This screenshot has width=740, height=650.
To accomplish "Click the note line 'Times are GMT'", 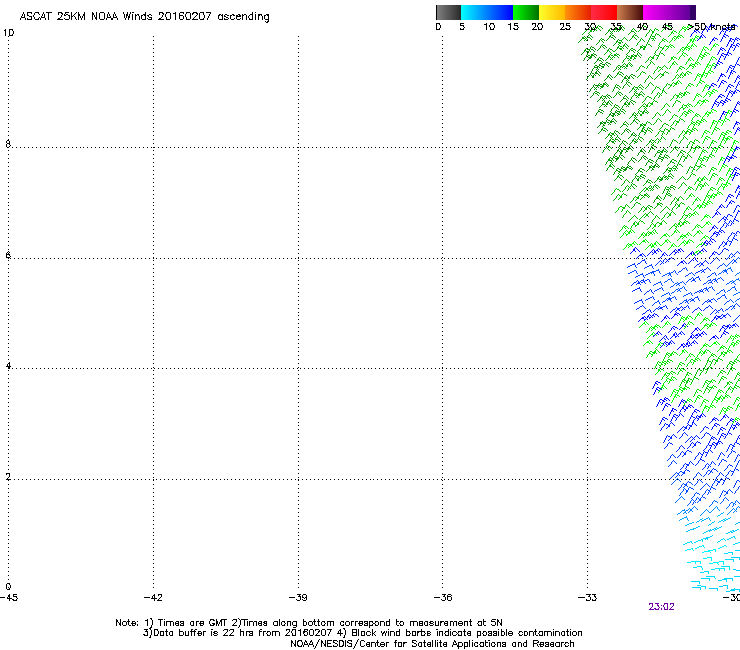I will coord(192,623).
